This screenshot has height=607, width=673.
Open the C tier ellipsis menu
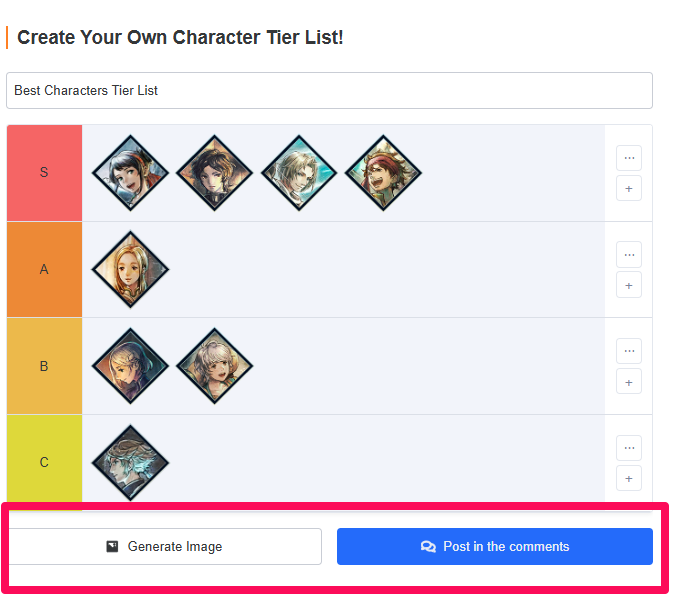[628, 447]
